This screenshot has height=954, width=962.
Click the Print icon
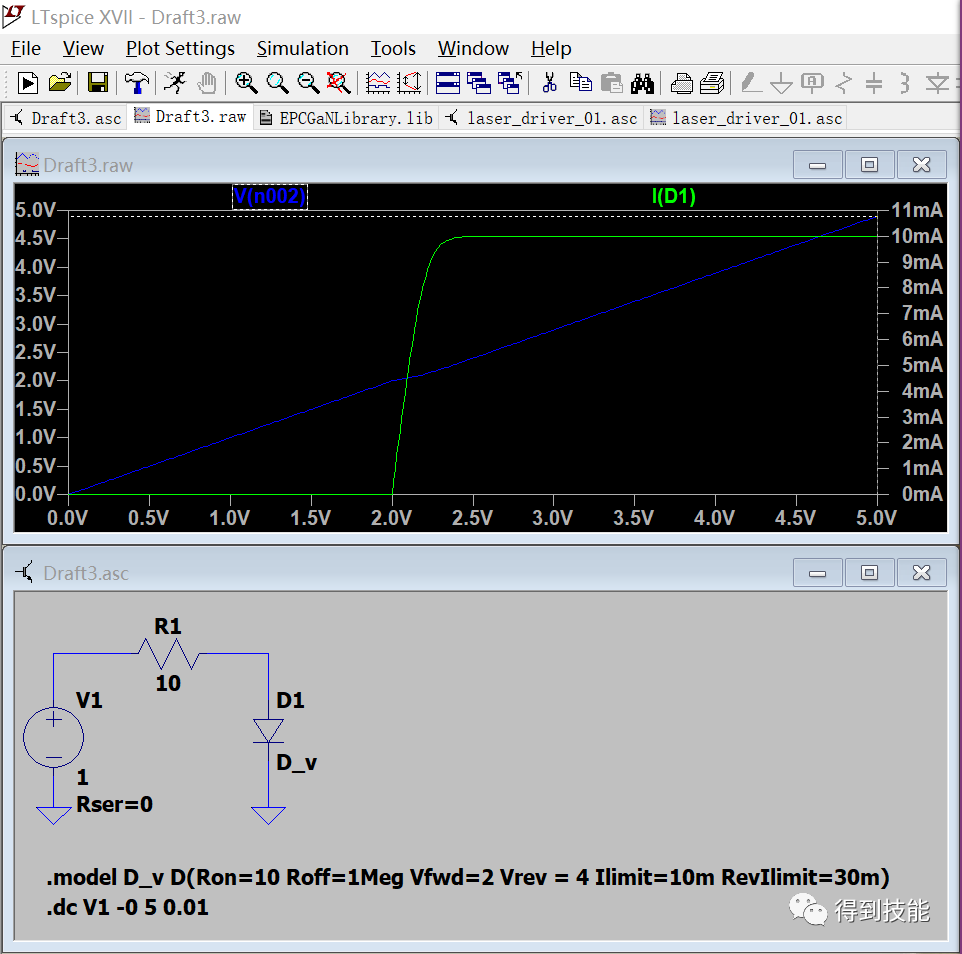(712, 82)
